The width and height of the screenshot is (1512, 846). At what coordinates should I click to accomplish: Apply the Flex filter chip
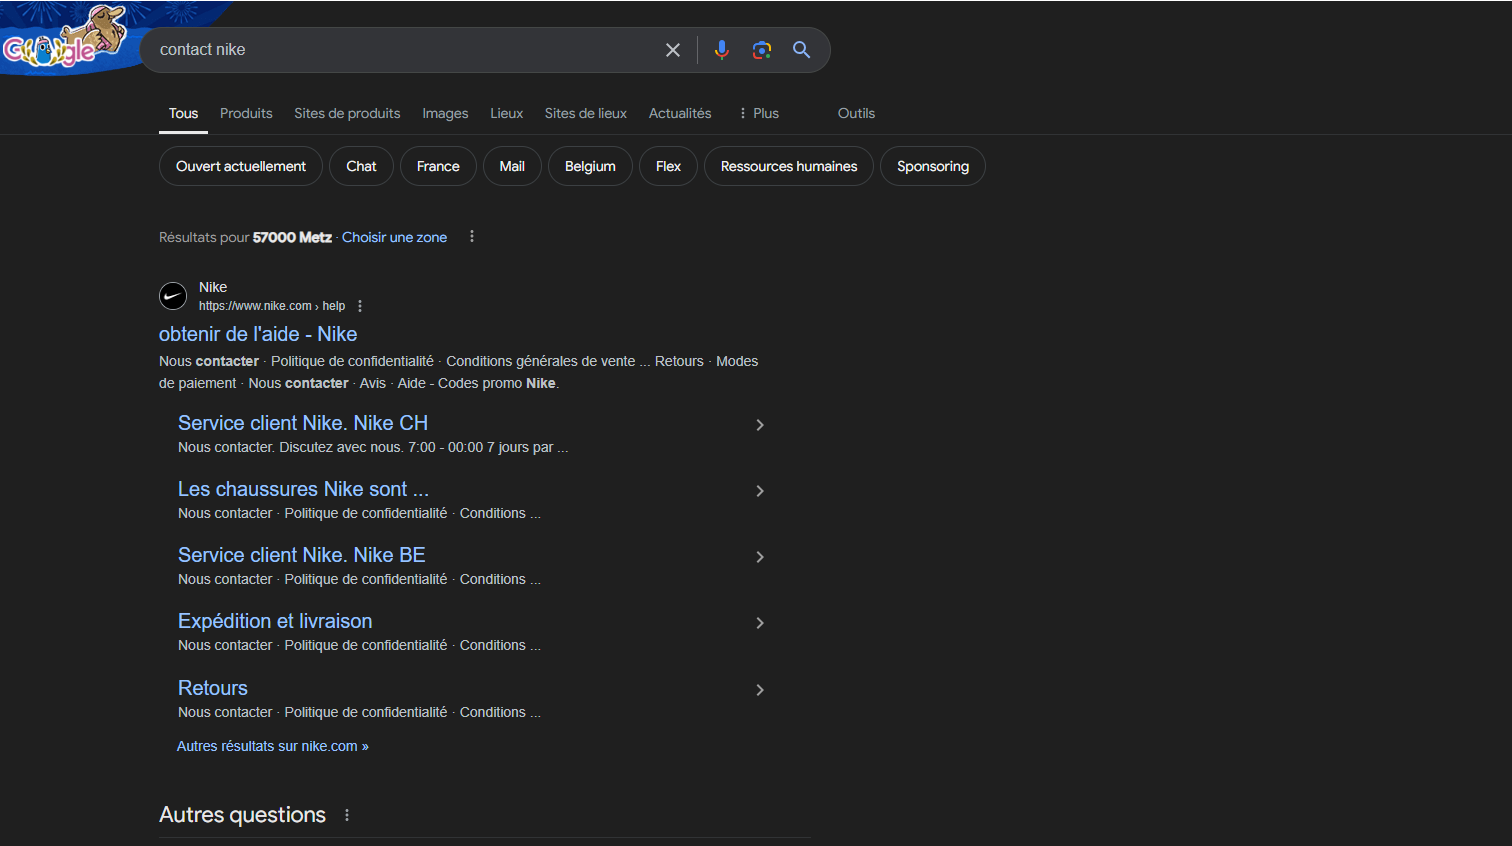coord(668,166)
